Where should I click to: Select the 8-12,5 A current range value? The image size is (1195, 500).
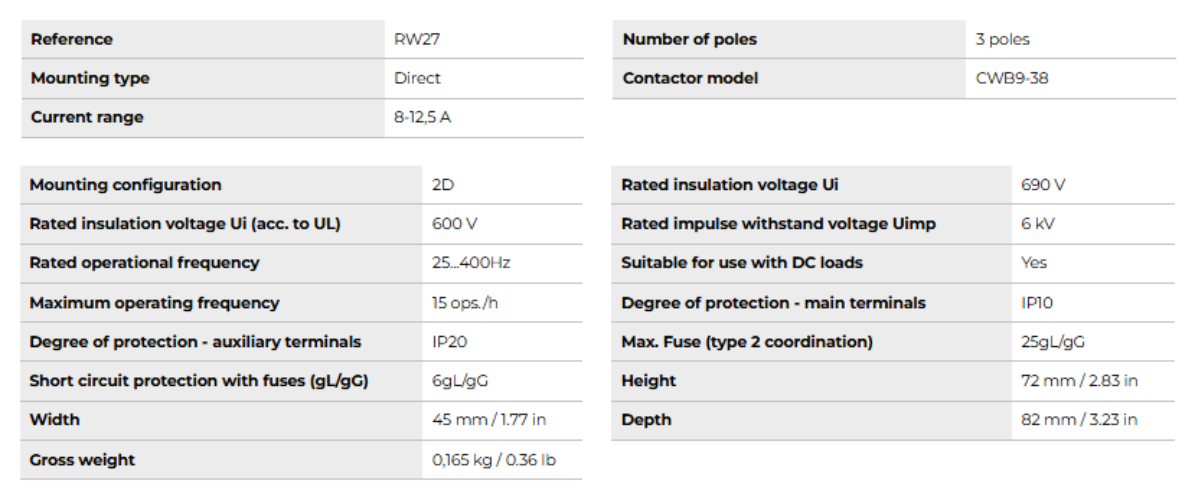click(422, 117)
